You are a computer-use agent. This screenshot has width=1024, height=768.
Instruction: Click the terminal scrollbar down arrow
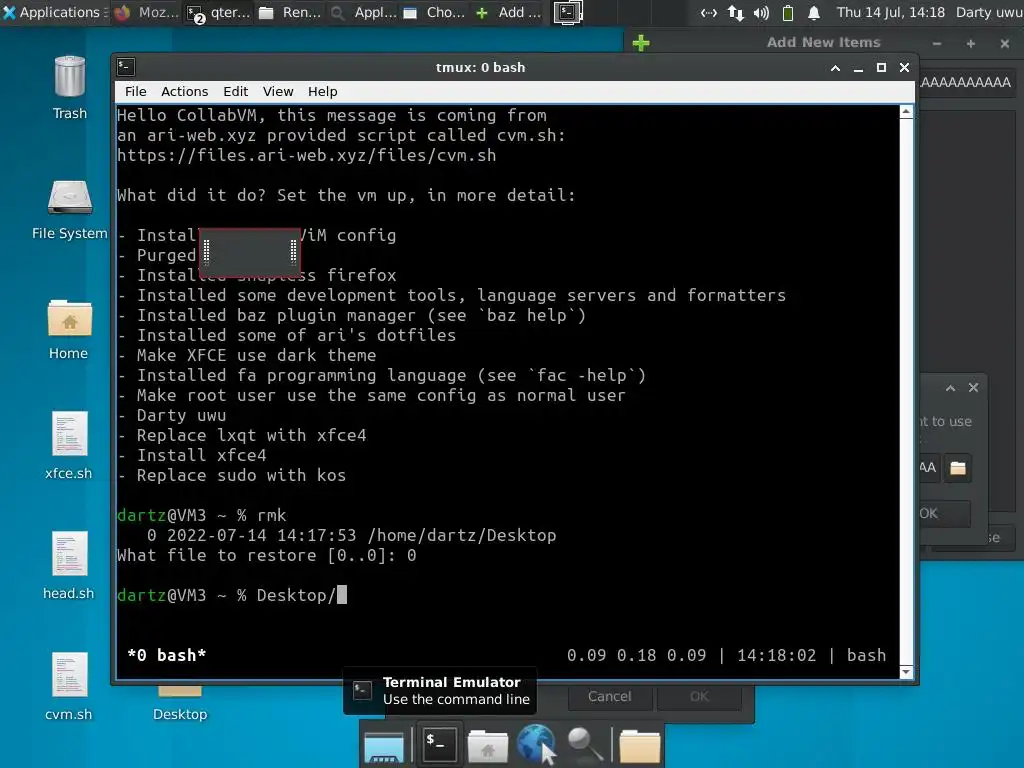pyautogui.click(x=906, y=671)
